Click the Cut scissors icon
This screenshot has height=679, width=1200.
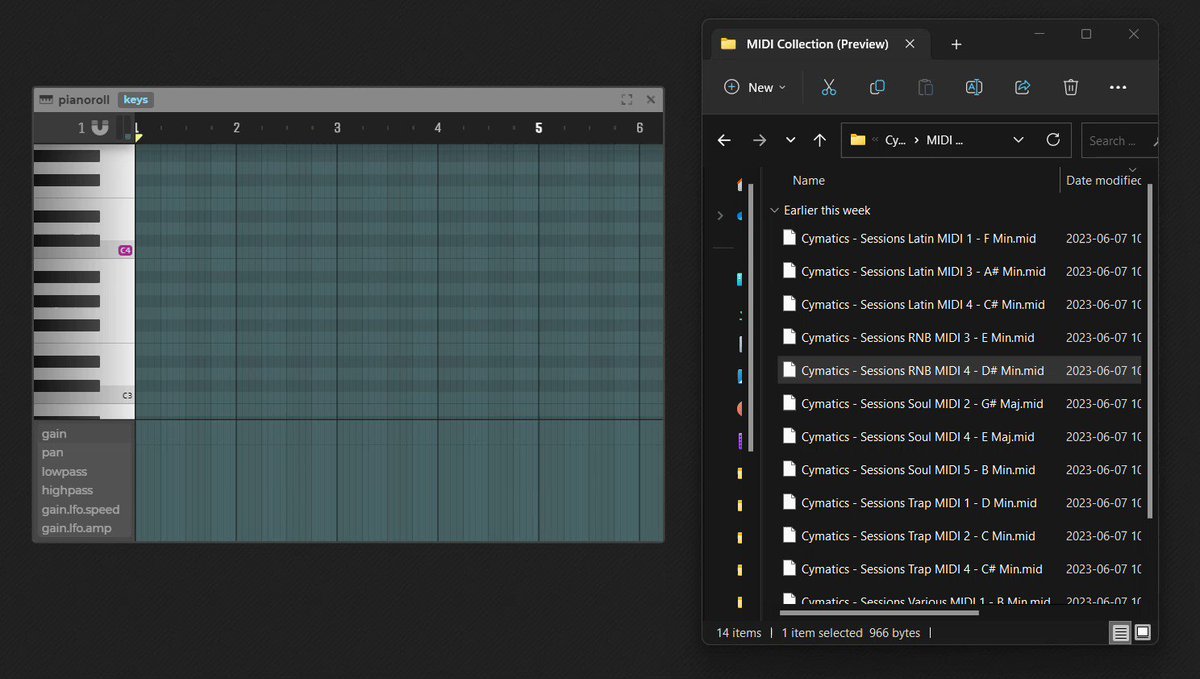[828, 87]
